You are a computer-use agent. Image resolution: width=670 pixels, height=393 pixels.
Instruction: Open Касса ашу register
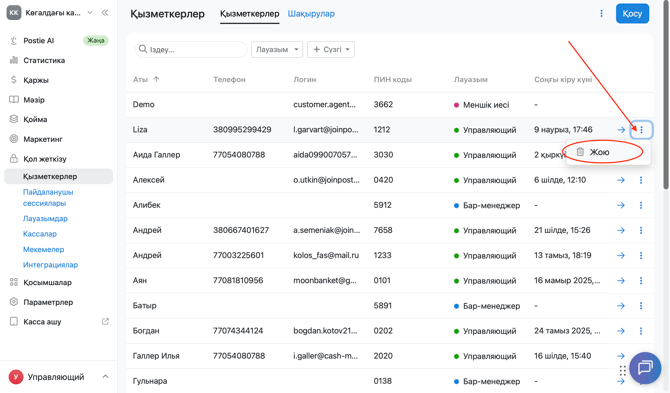[42, 322]
